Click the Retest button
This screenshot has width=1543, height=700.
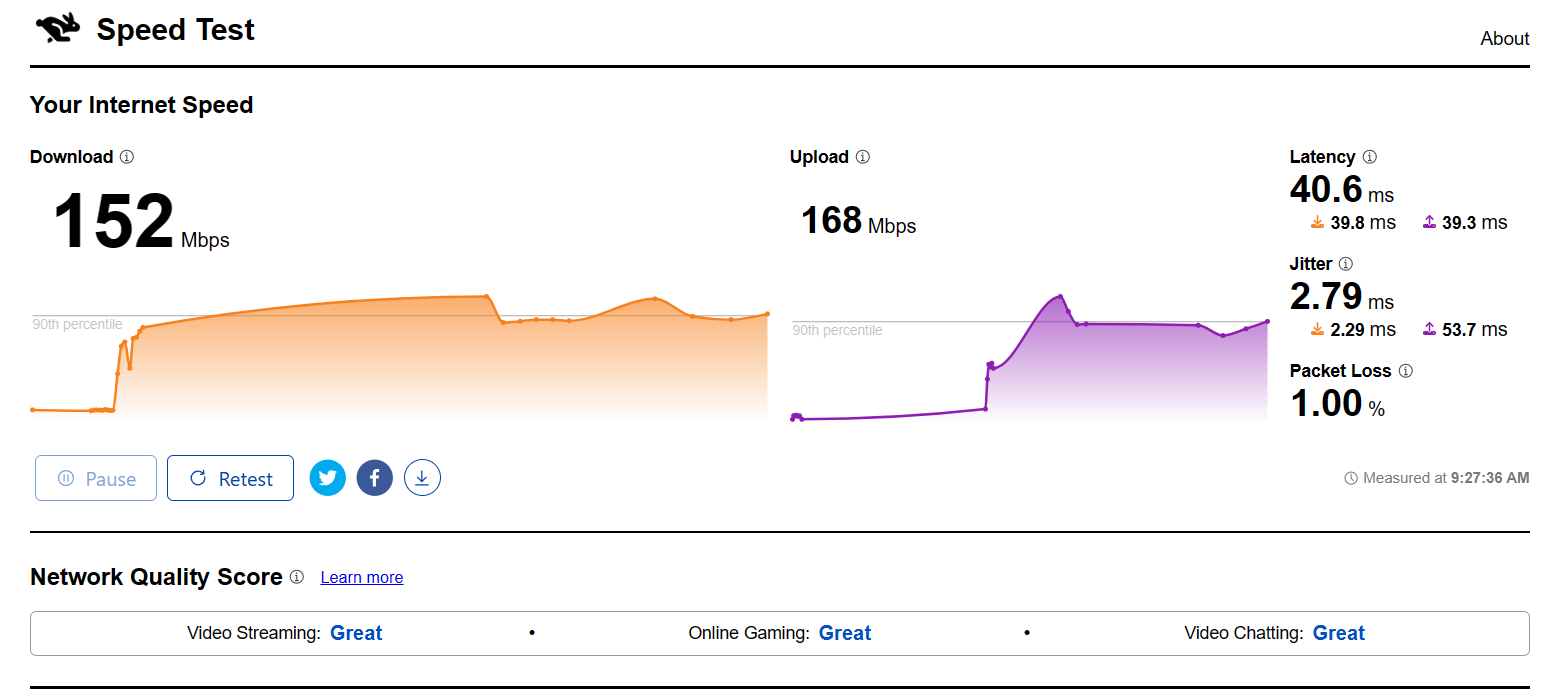coord(230,478)
